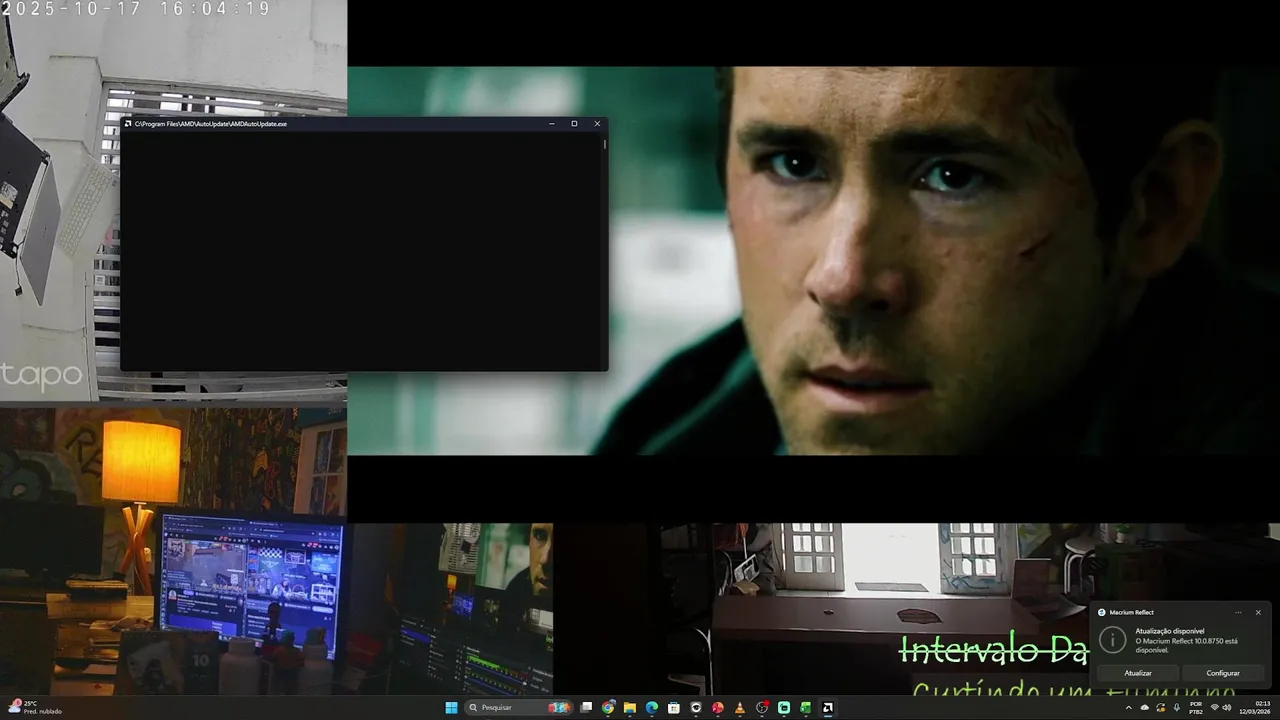The height and width of the screenshot is (720, 1280).
Task: Open the Wi-Fi network tray icon
Action: coord(1215,708)
